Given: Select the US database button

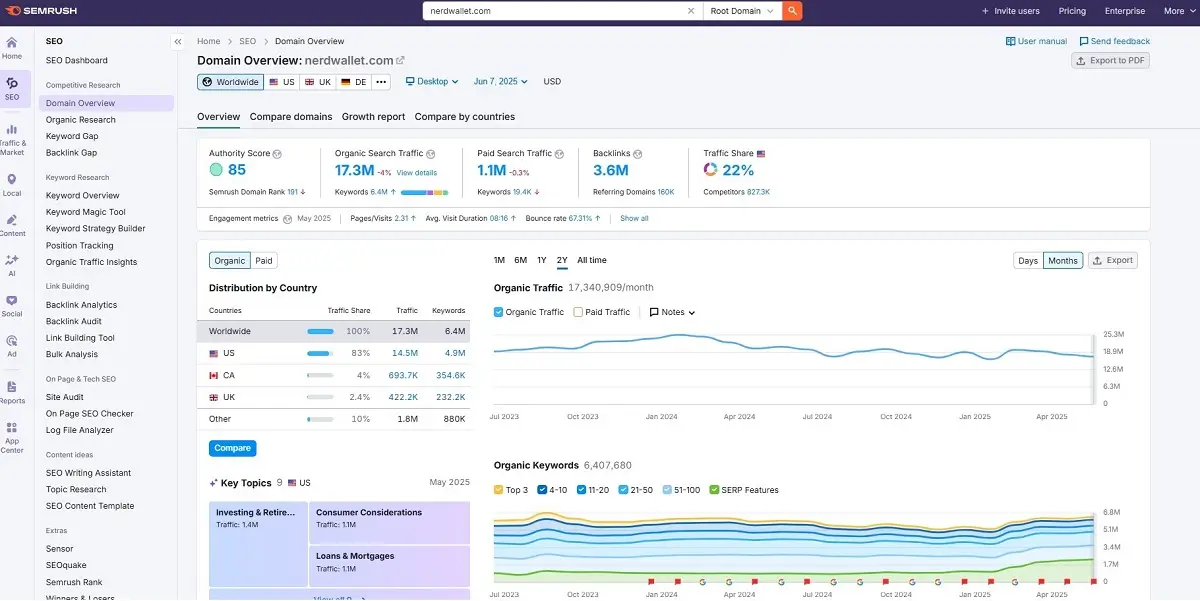Looking at the screenshot, I should (282, 82).
